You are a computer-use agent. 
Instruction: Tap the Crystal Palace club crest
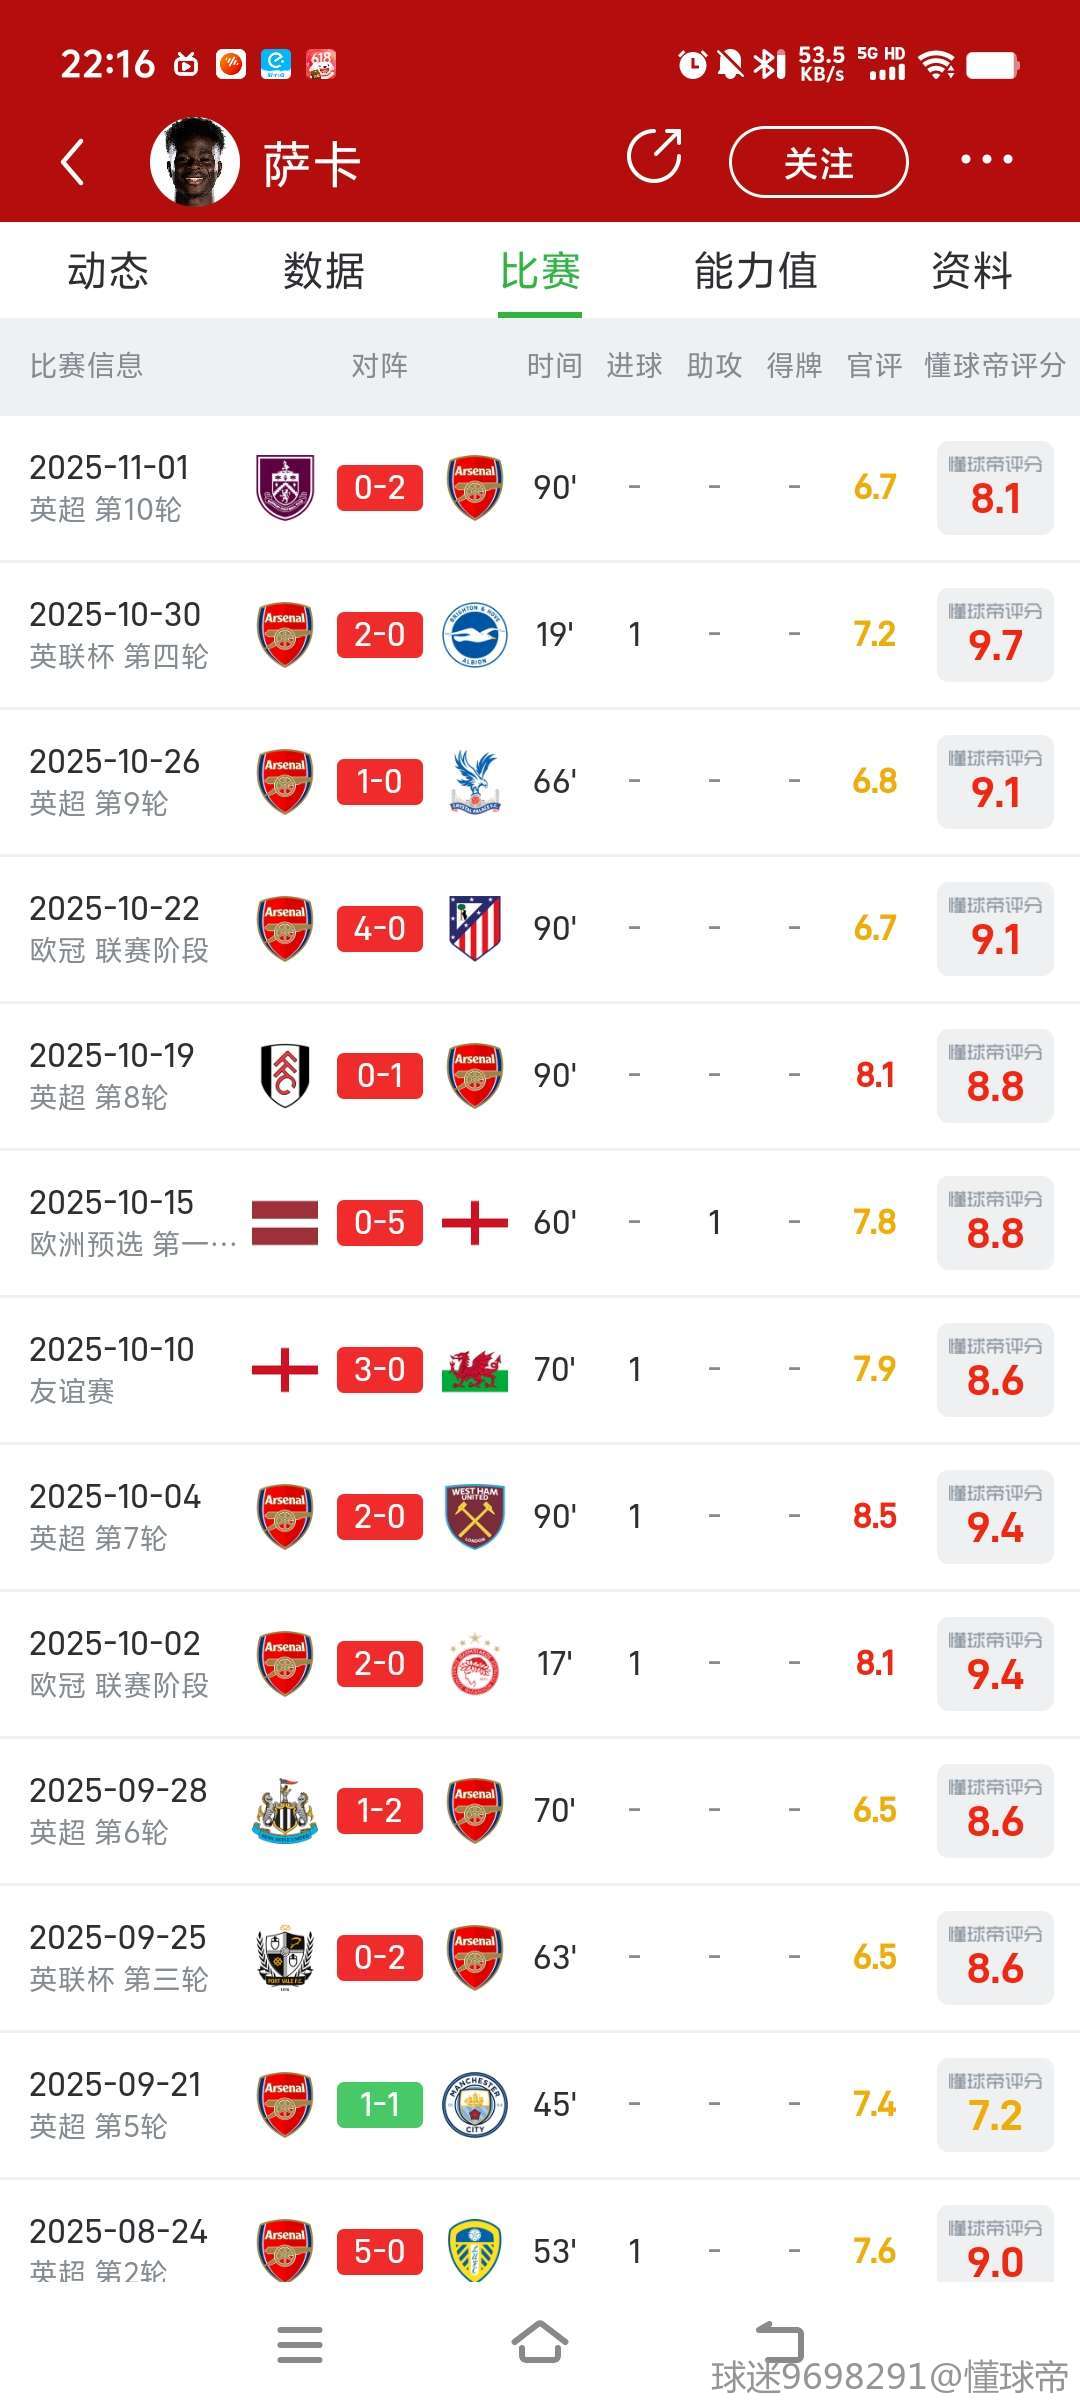click(475, 781)
